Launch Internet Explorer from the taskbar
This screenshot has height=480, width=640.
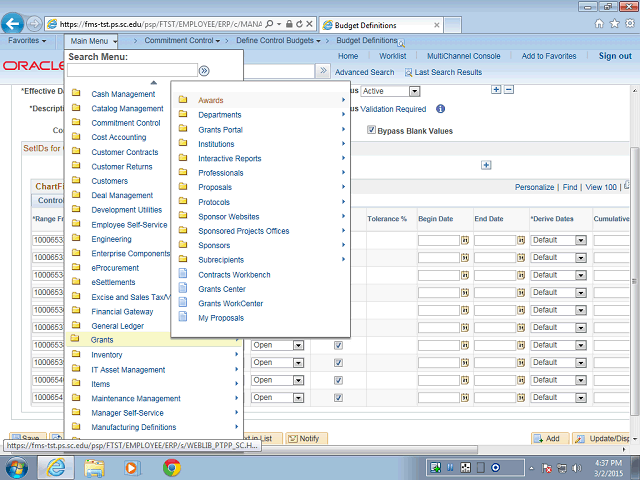56,467
